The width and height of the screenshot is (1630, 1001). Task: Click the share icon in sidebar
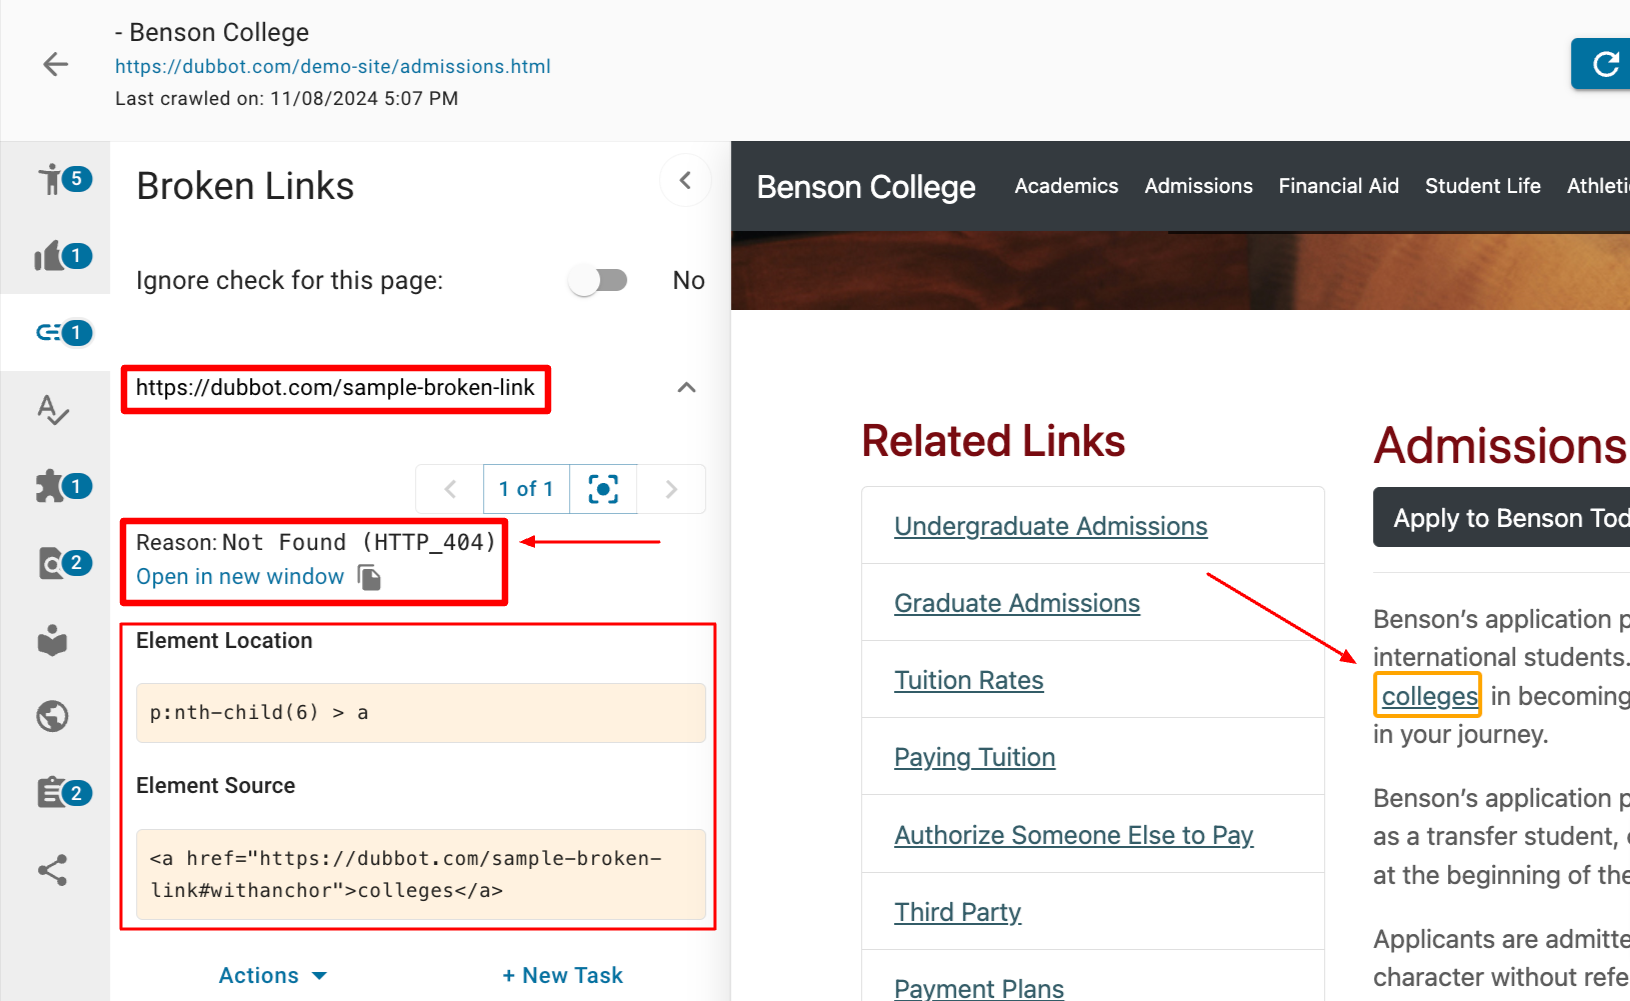[53, 870]
